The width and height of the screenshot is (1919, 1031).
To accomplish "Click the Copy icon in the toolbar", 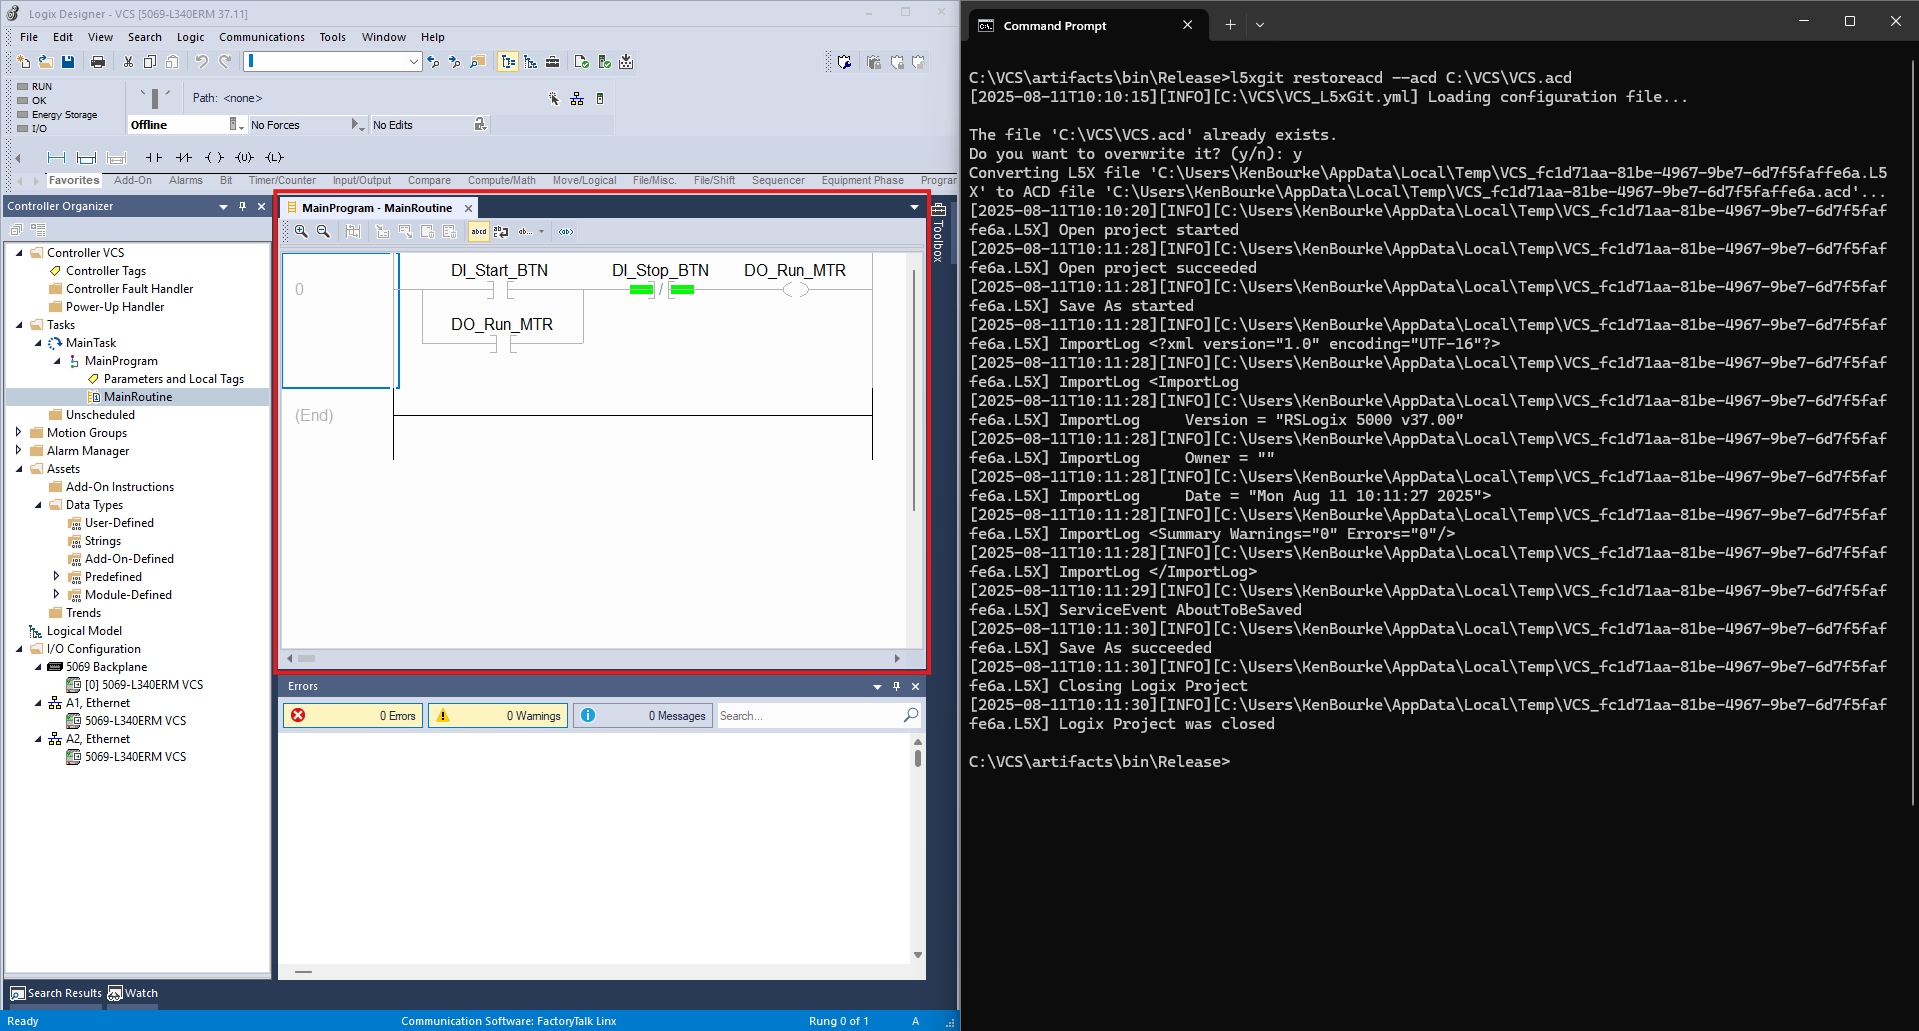I will [150, 62].
